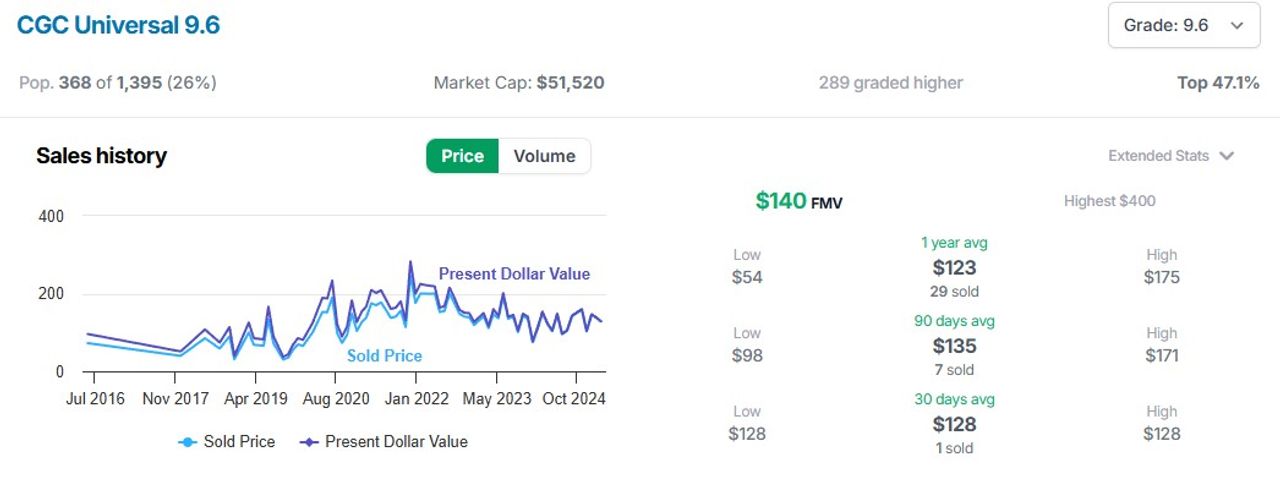This screenshot has height=483, width=1280.
Task: Click the Highest $400 text
Action: tap(1109, 201)
